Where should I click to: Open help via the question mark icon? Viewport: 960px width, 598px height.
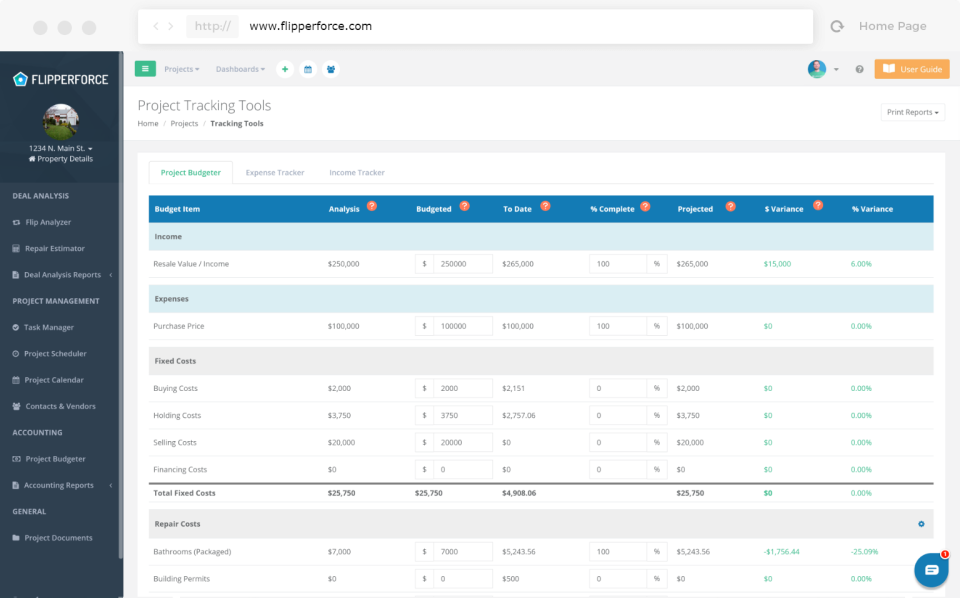pos(858,69)
